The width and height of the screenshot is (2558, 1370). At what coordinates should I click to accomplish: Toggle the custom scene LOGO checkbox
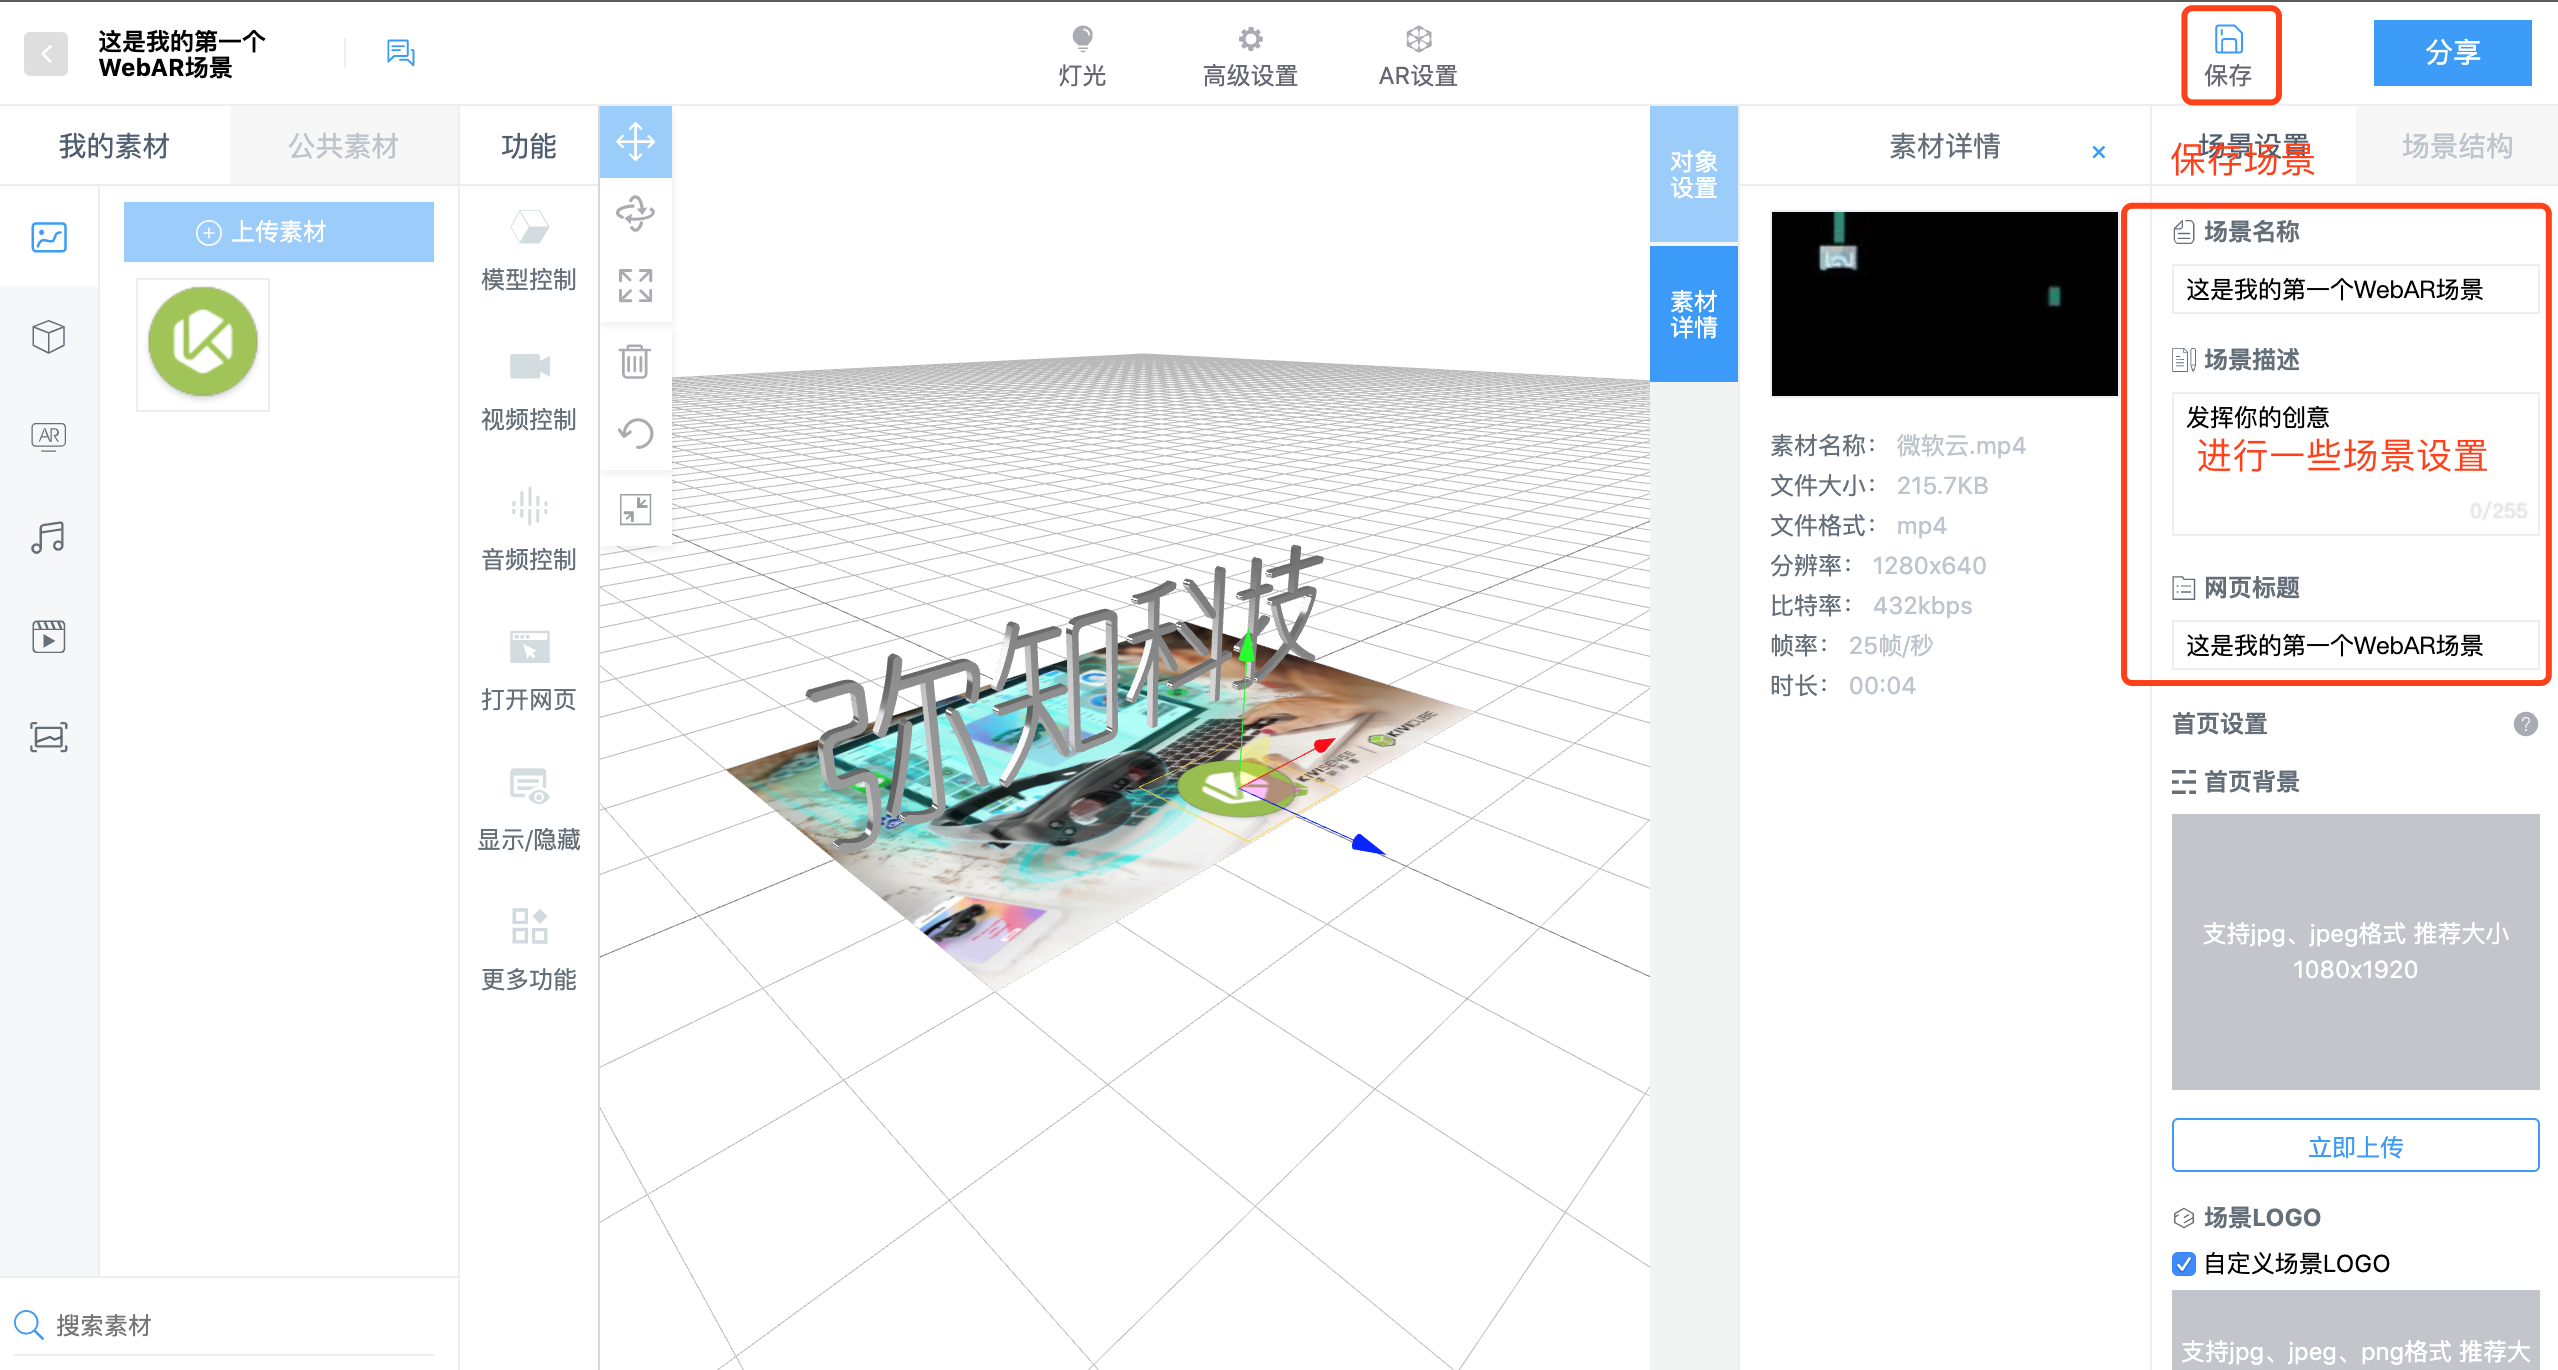tap(2184, 1264)
